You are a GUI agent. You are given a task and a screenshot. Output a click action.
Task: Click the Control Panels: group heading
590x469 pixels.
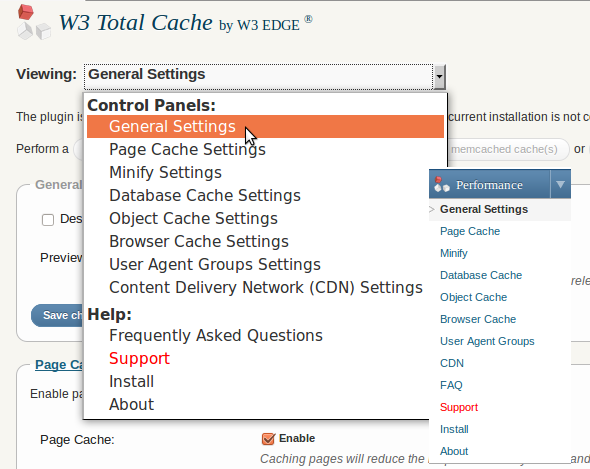click(x=152, y=105)
